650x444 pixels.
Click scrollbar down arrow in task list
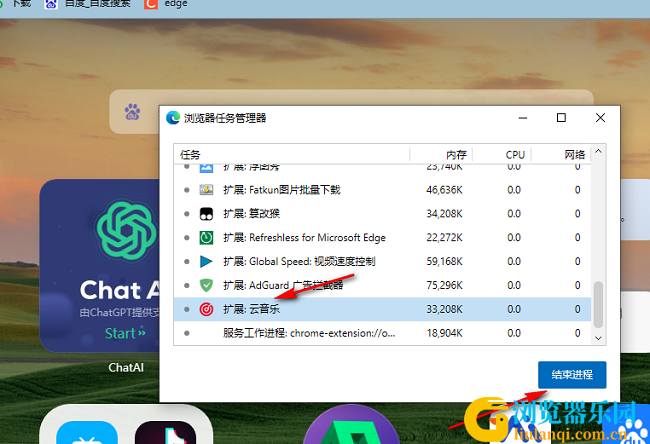coord(598,338)
